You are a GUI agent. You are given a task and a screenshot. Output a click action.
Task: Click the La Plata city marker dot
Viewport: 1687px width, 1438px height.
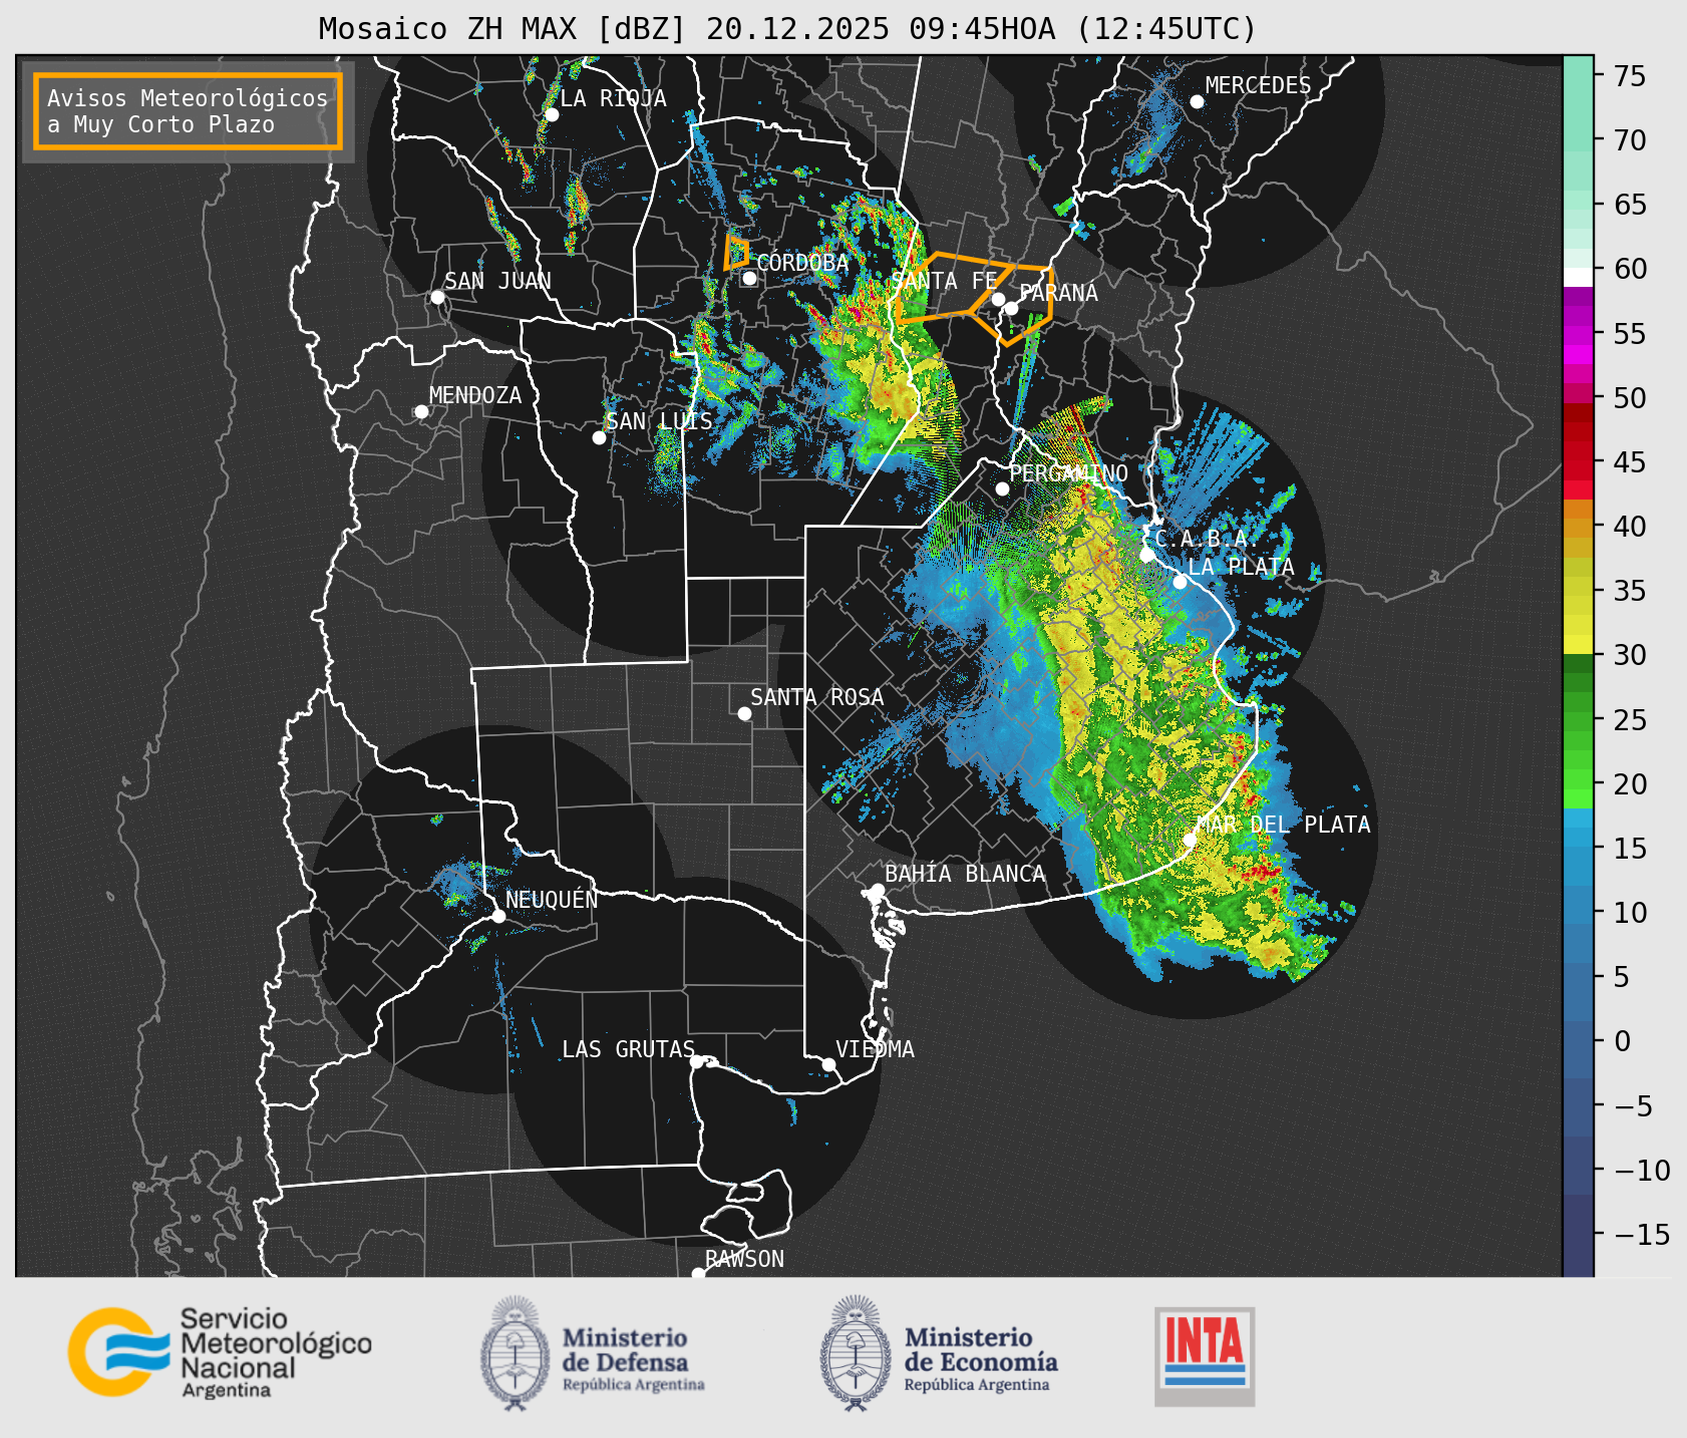(1180, 582)
